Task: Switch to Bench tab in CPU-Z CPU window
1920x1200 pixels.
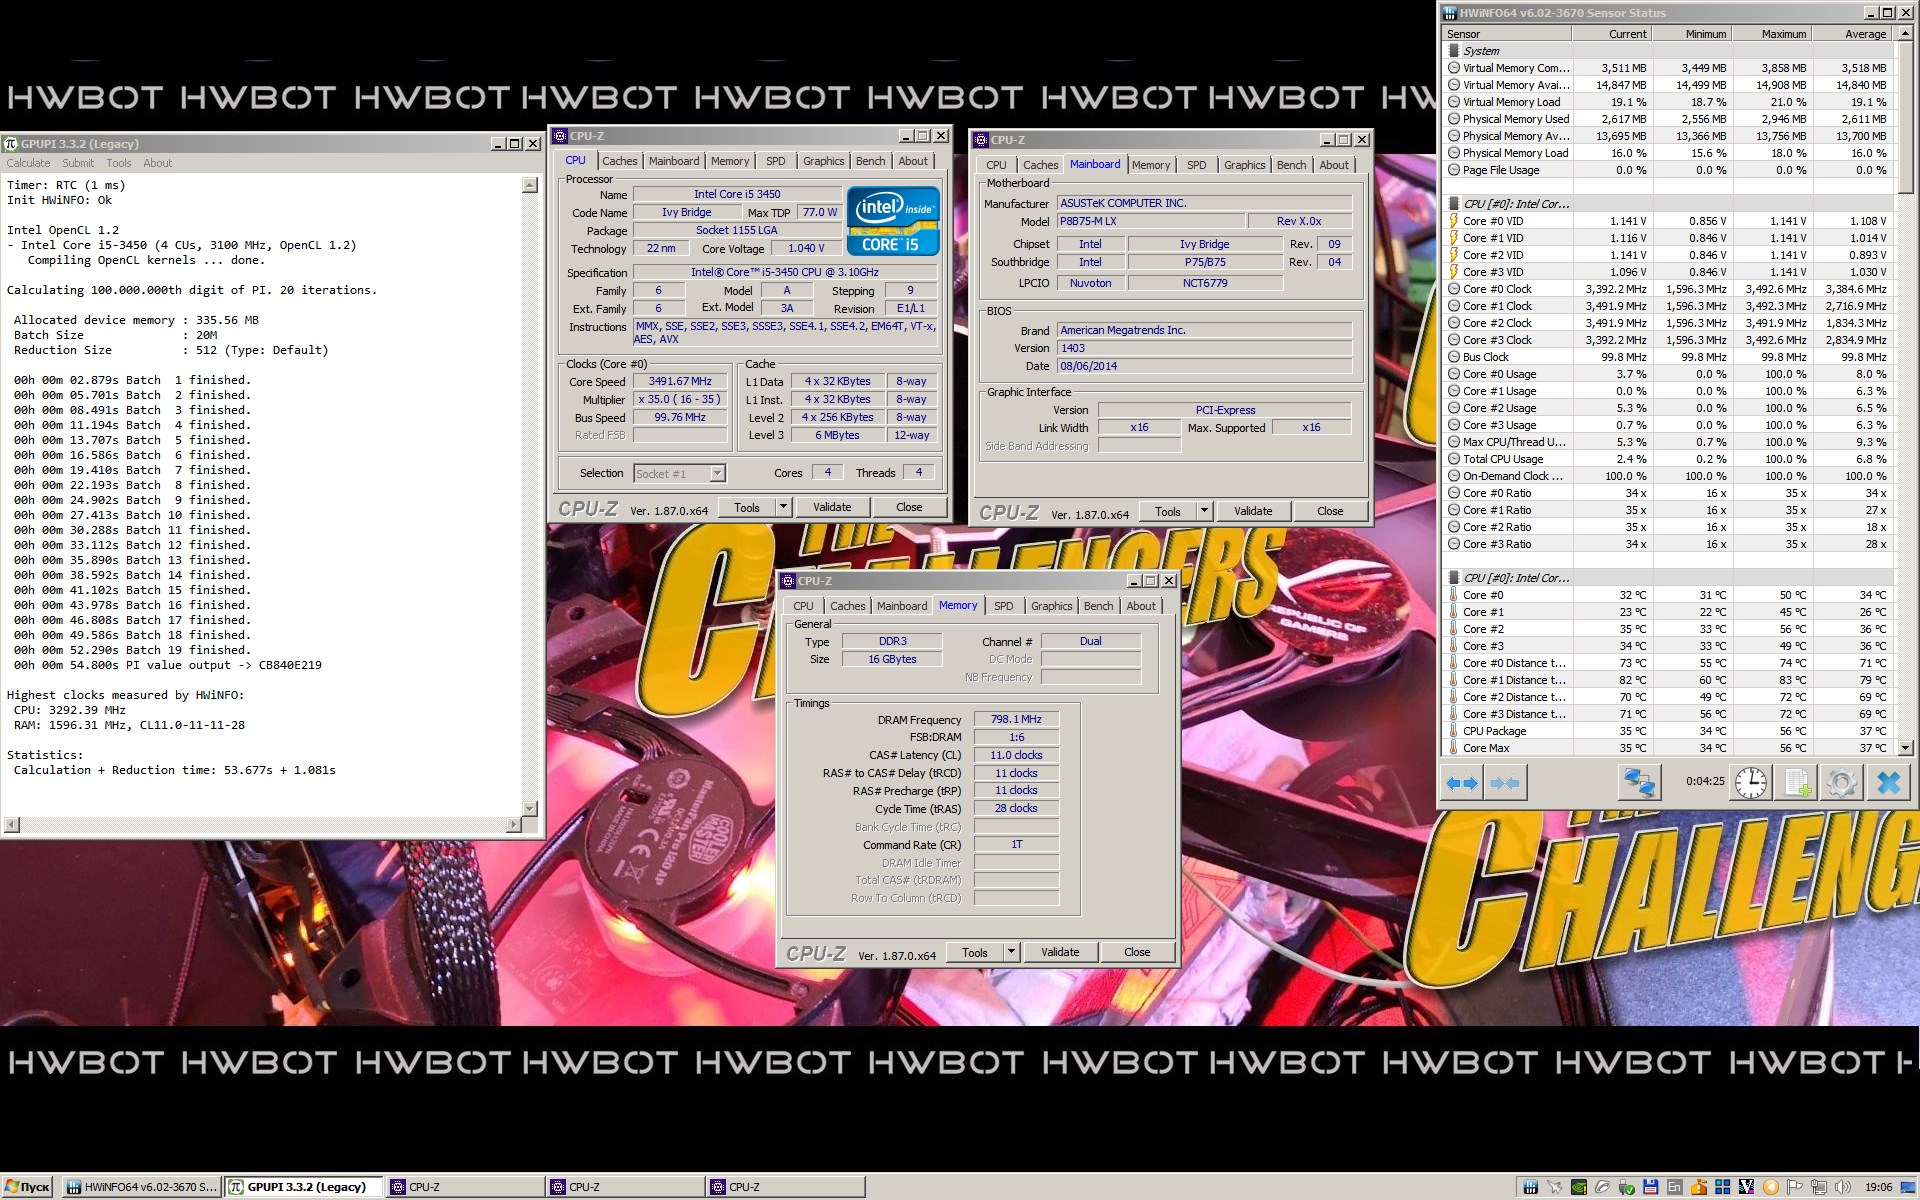Action: click(870, 161)
